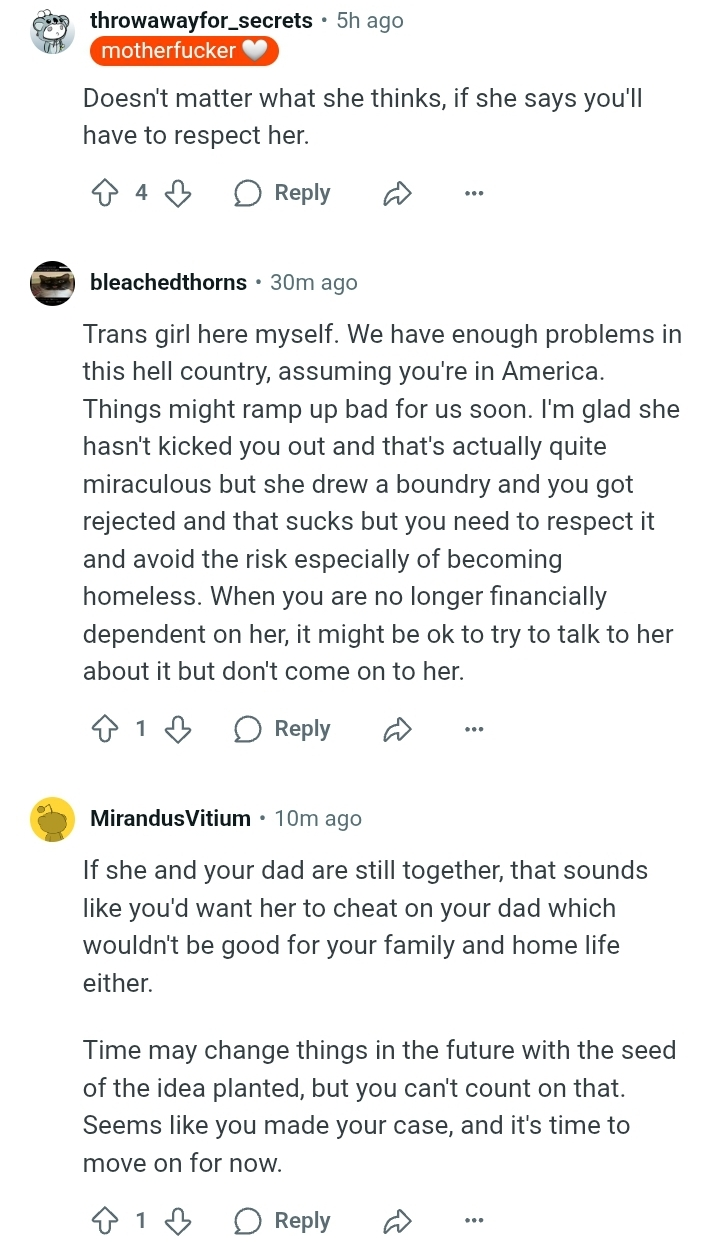Downvote bleachedthorns' comment
Screen dimensions: 719x1243
[x=177, y=729]
